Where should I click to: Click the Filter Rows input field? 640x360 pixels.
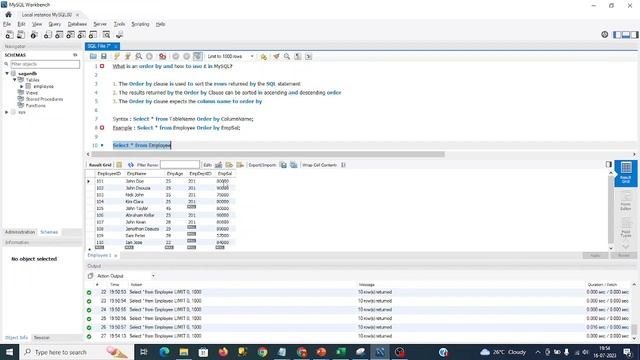180,165
